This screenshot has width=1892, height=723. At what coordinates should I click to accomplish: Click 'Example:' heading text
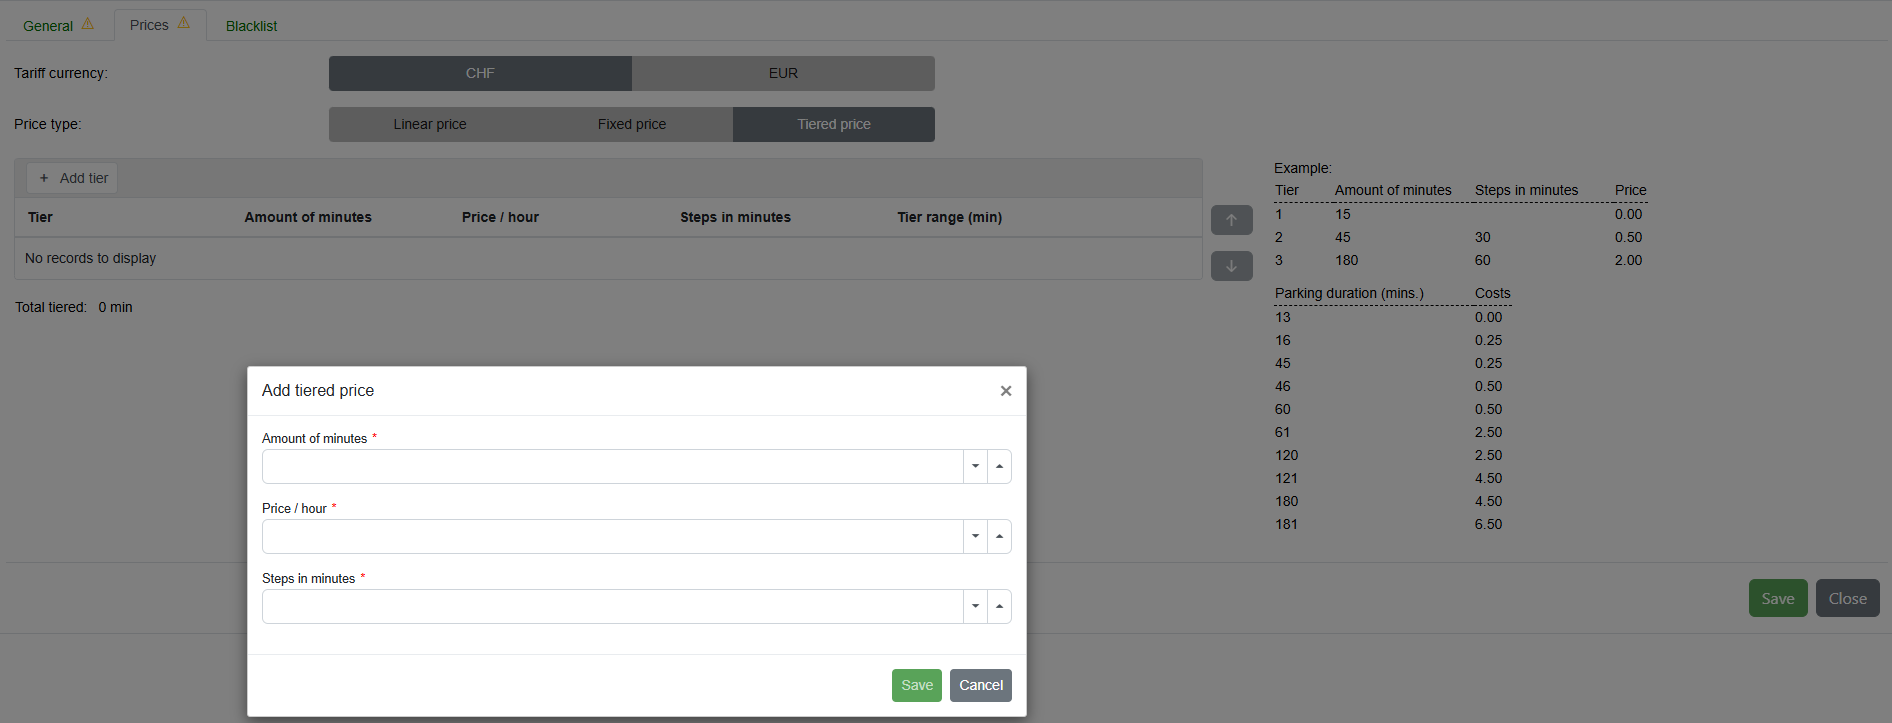(x=1302, y=168)
